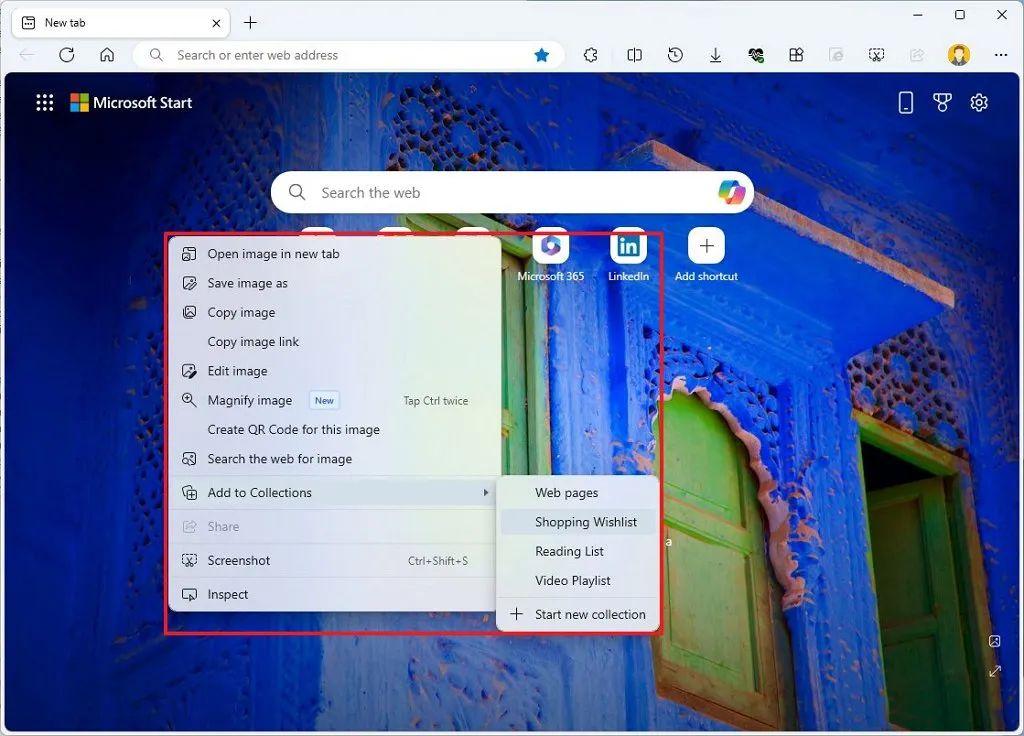Screen dimensions: 1024x736
Task: Click Start new collection
Action: 589,615
